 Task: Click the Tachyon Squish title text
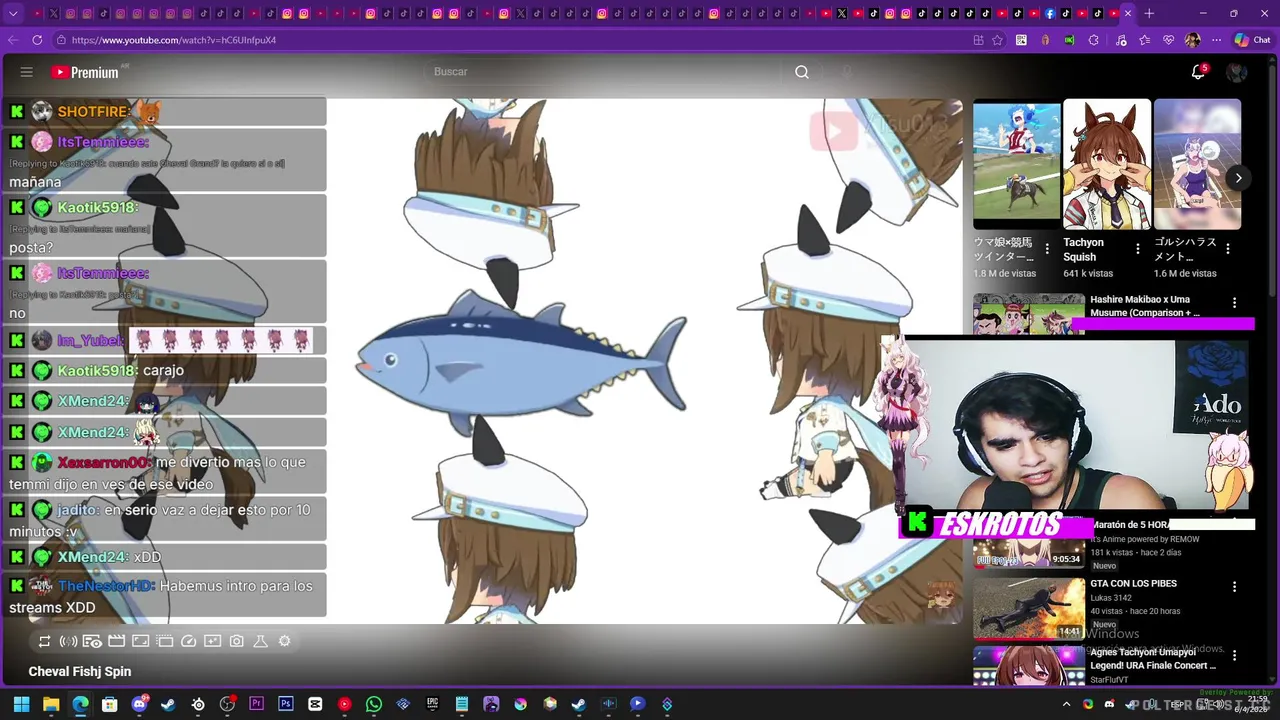(x=1083, y=249)
